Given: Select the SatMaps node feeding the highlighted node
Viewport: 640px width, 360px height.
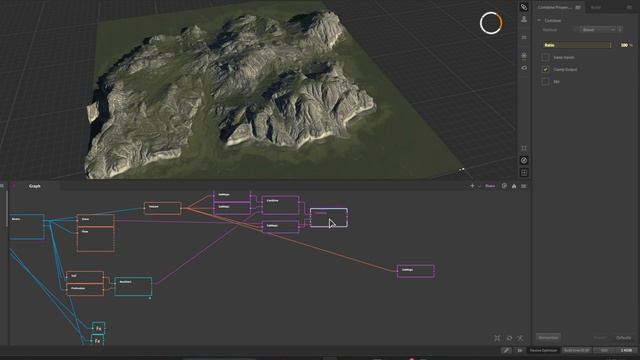Looking at the screenshot, I should click(280, 227).
